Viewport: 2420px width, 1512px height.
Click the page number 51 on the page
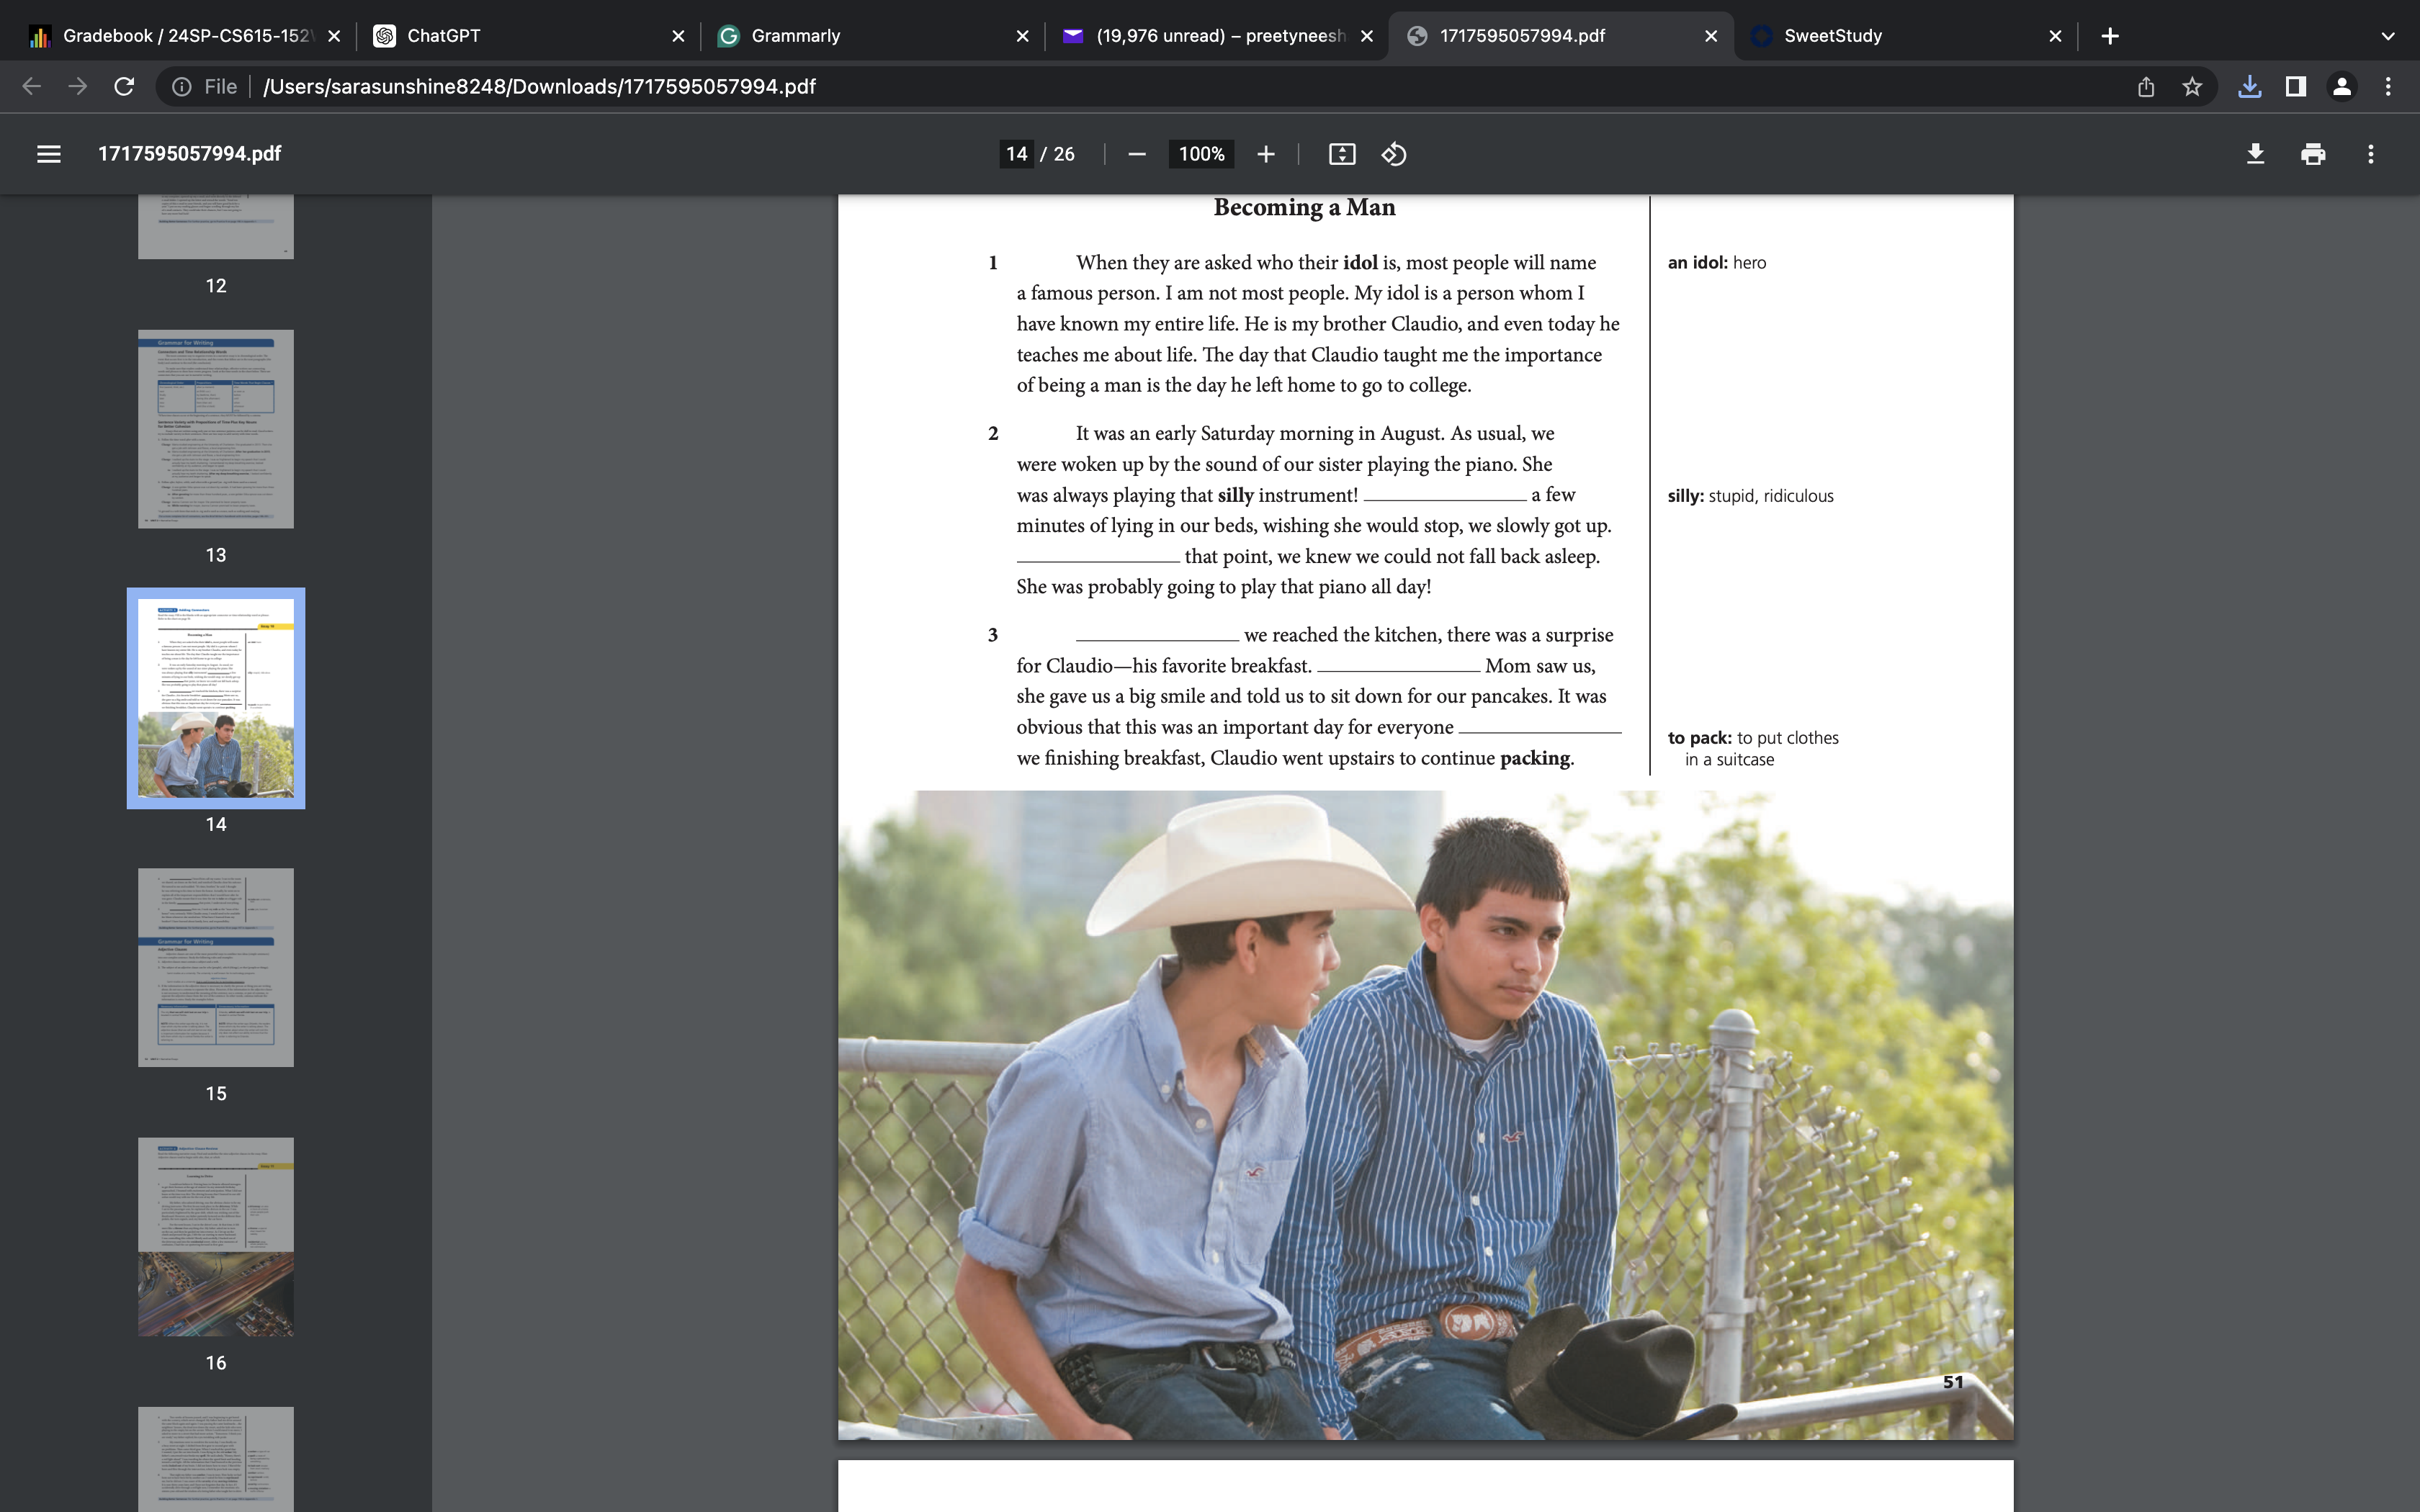click(1953, 1382)
